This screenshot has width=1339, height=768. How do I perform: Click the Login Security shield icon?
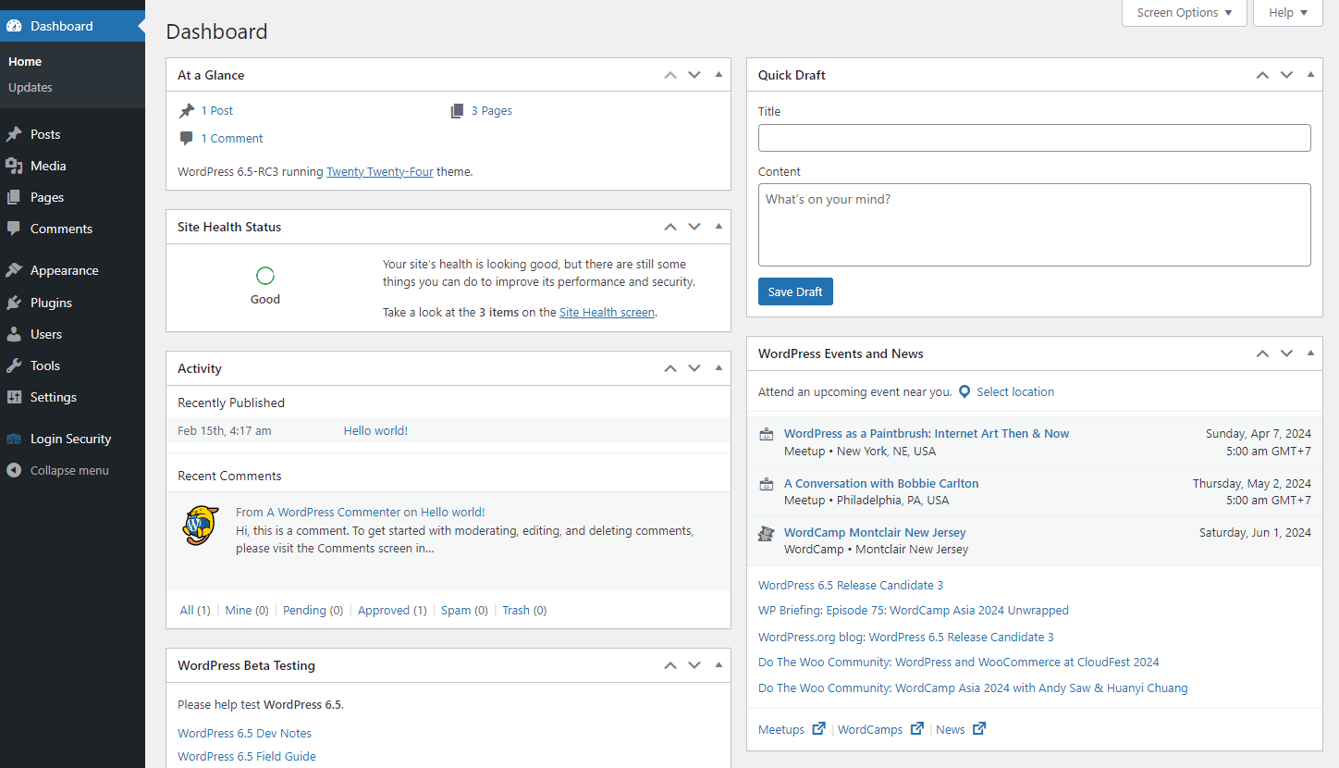tap(17, 438)
